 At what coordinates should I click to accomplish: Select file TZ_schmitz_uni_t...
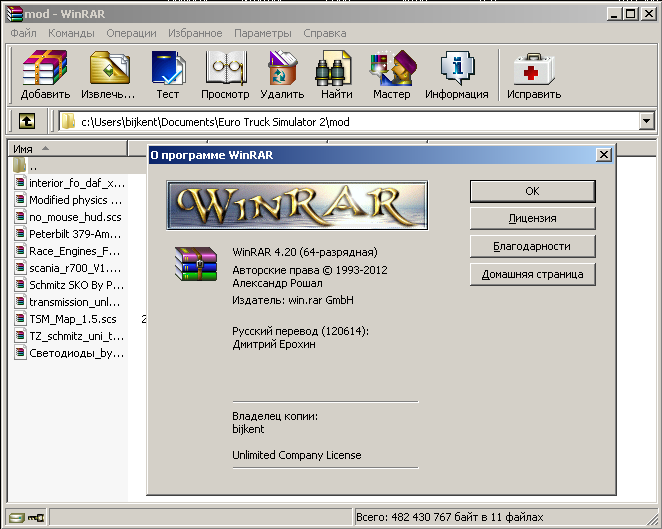[x=69, y=336]
